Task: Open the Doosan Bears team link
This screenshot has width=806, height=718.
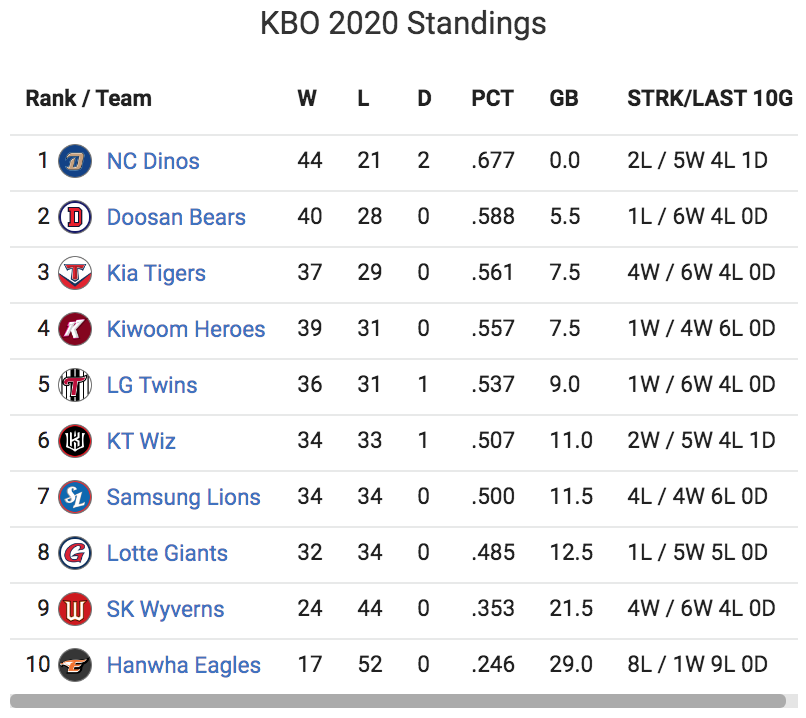Action: 176,217
